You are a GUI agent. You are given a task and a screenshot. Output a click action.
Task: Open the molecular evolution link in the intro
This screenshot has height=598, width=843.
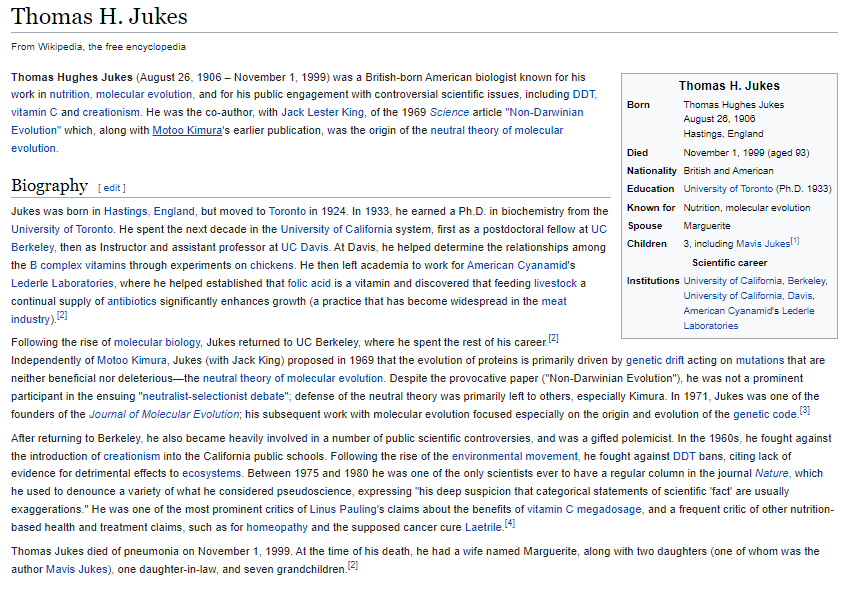point(144,95)
